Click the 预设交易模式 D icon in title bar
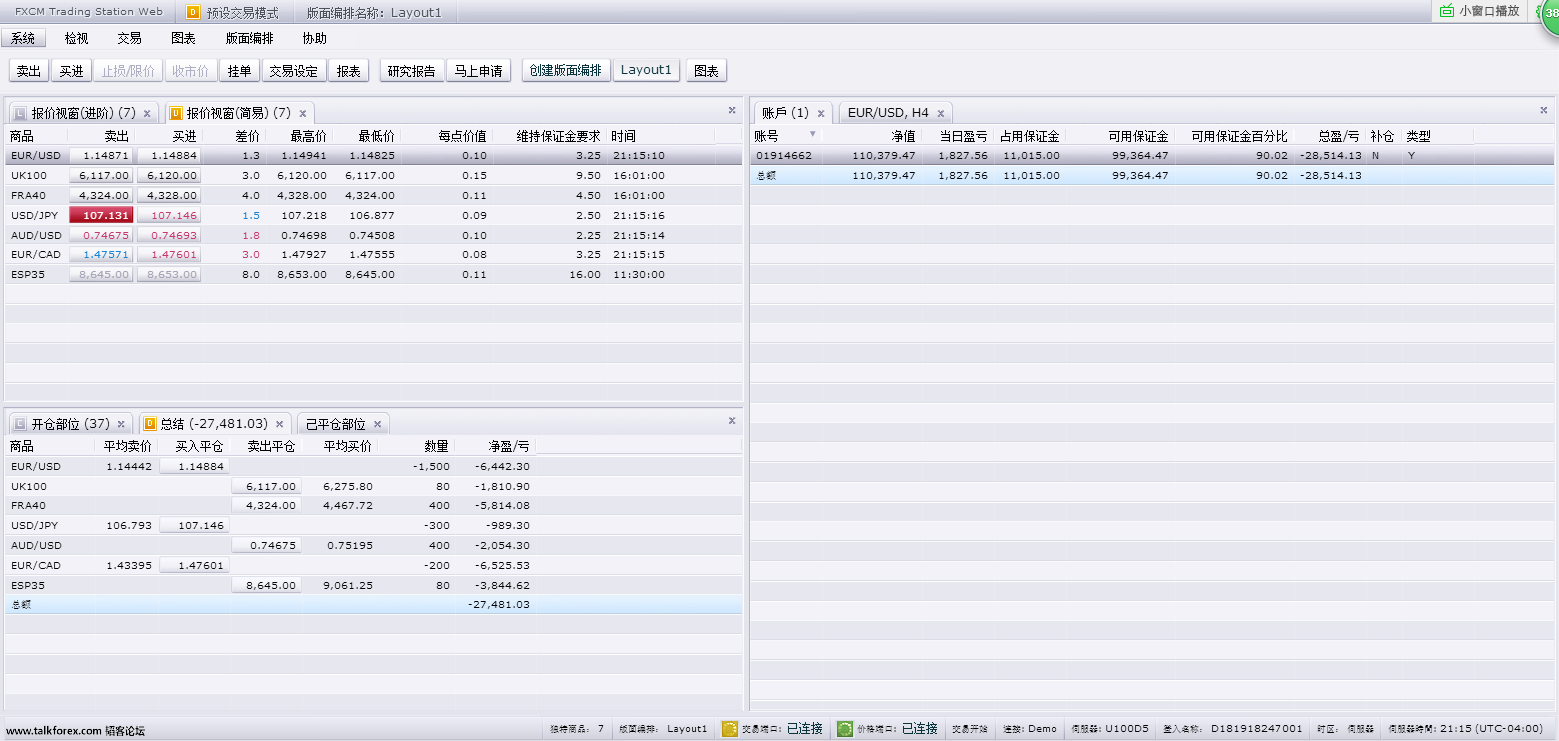 click(193, 13)
